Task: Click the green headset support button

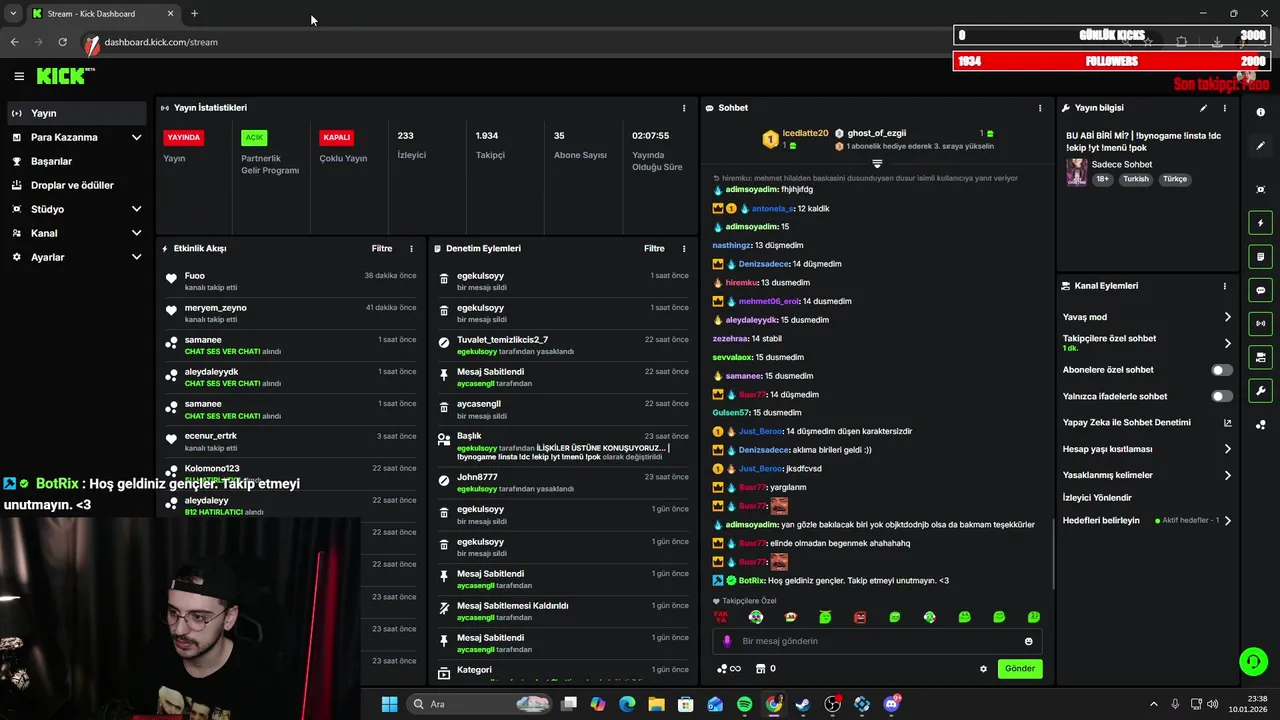Action: [1253, 662]
